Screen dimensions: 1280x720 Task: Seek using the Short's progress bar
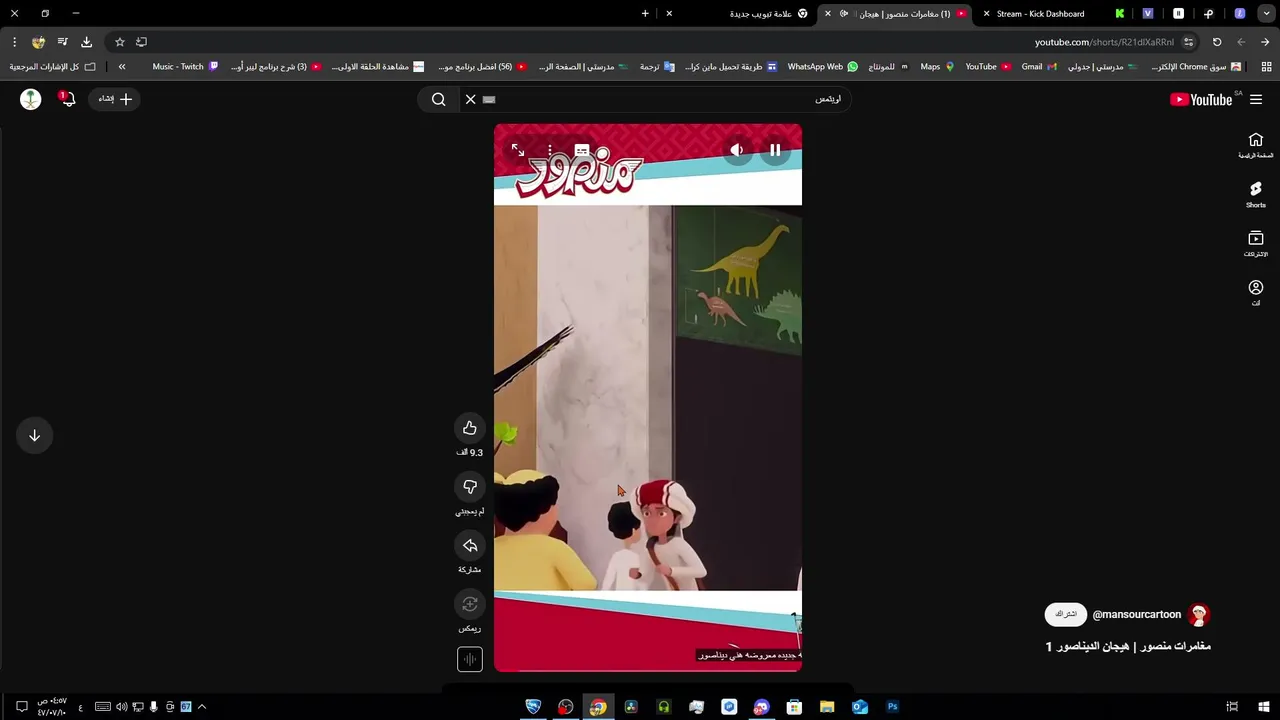pyautogui.click(x=648, y=670)
